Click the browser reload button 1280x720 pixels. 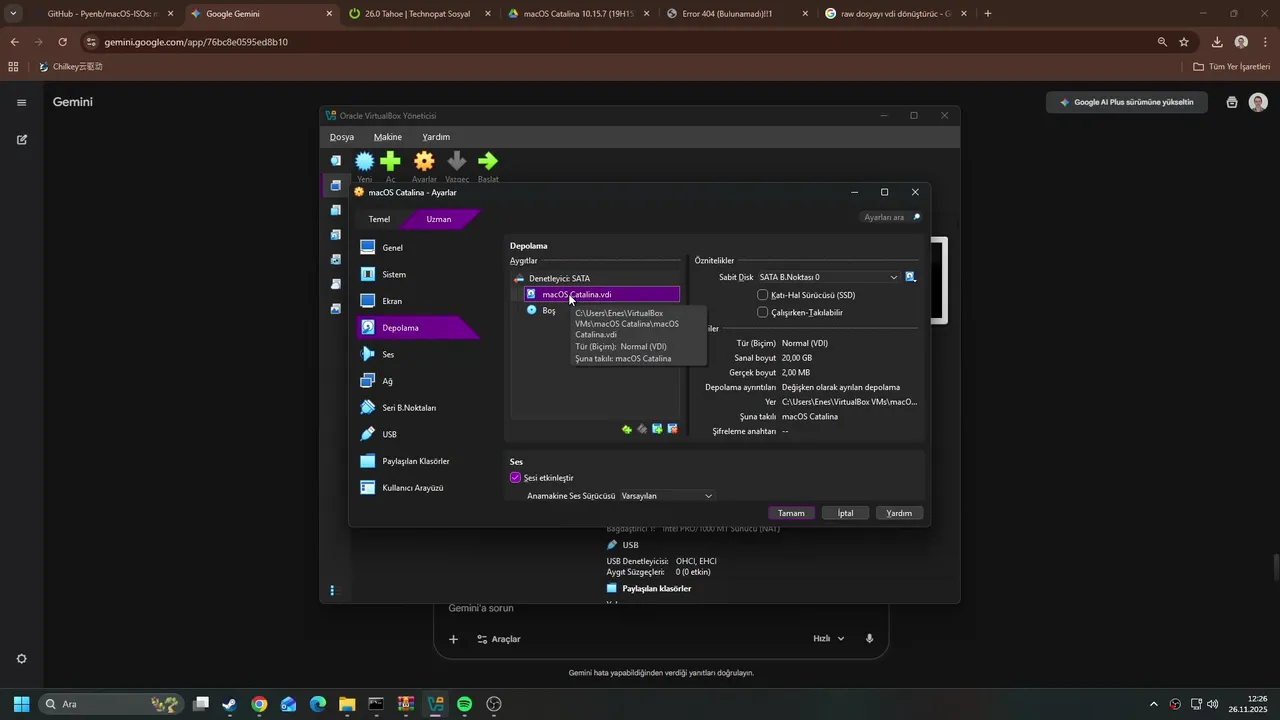coord(62,42)
